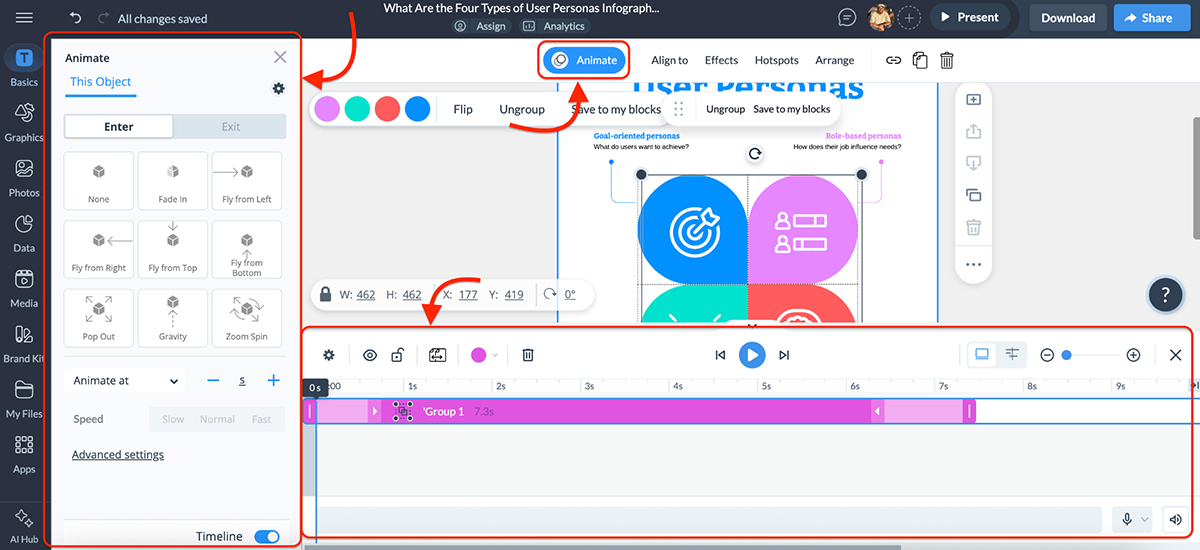The height and width of the screenshot is (550, 1200).
Task: Click the Download button
Action: coord(1068,18)
